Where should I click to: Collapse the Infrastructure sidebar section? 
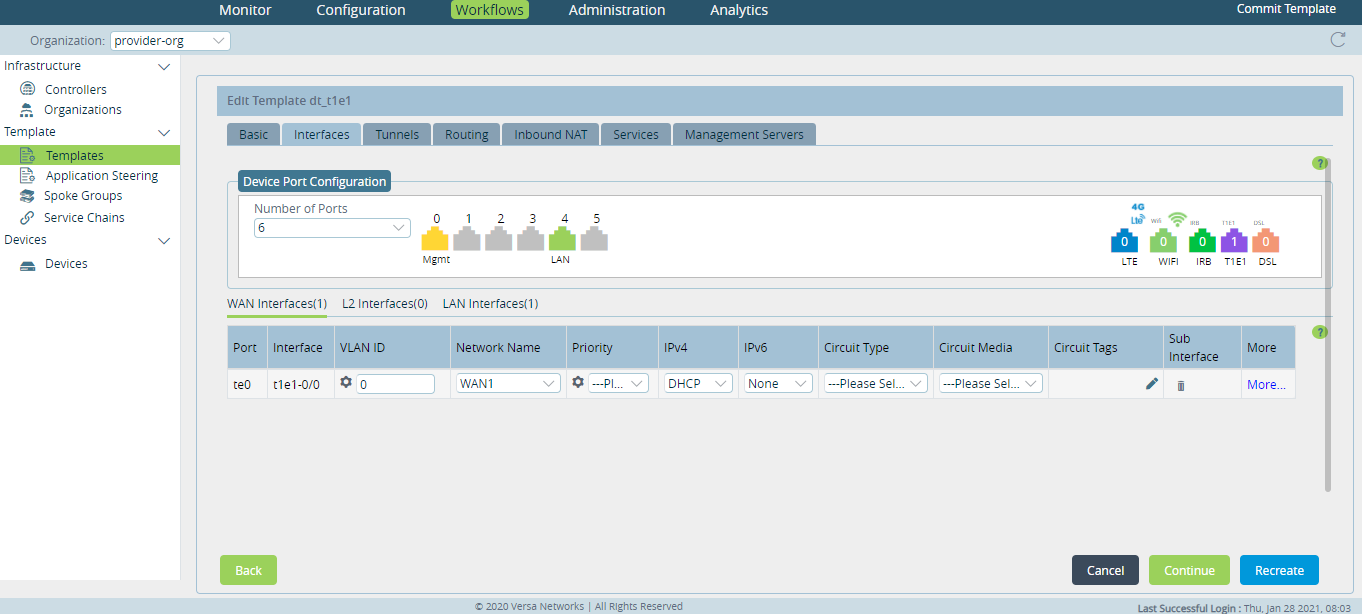tap(165, 67)
